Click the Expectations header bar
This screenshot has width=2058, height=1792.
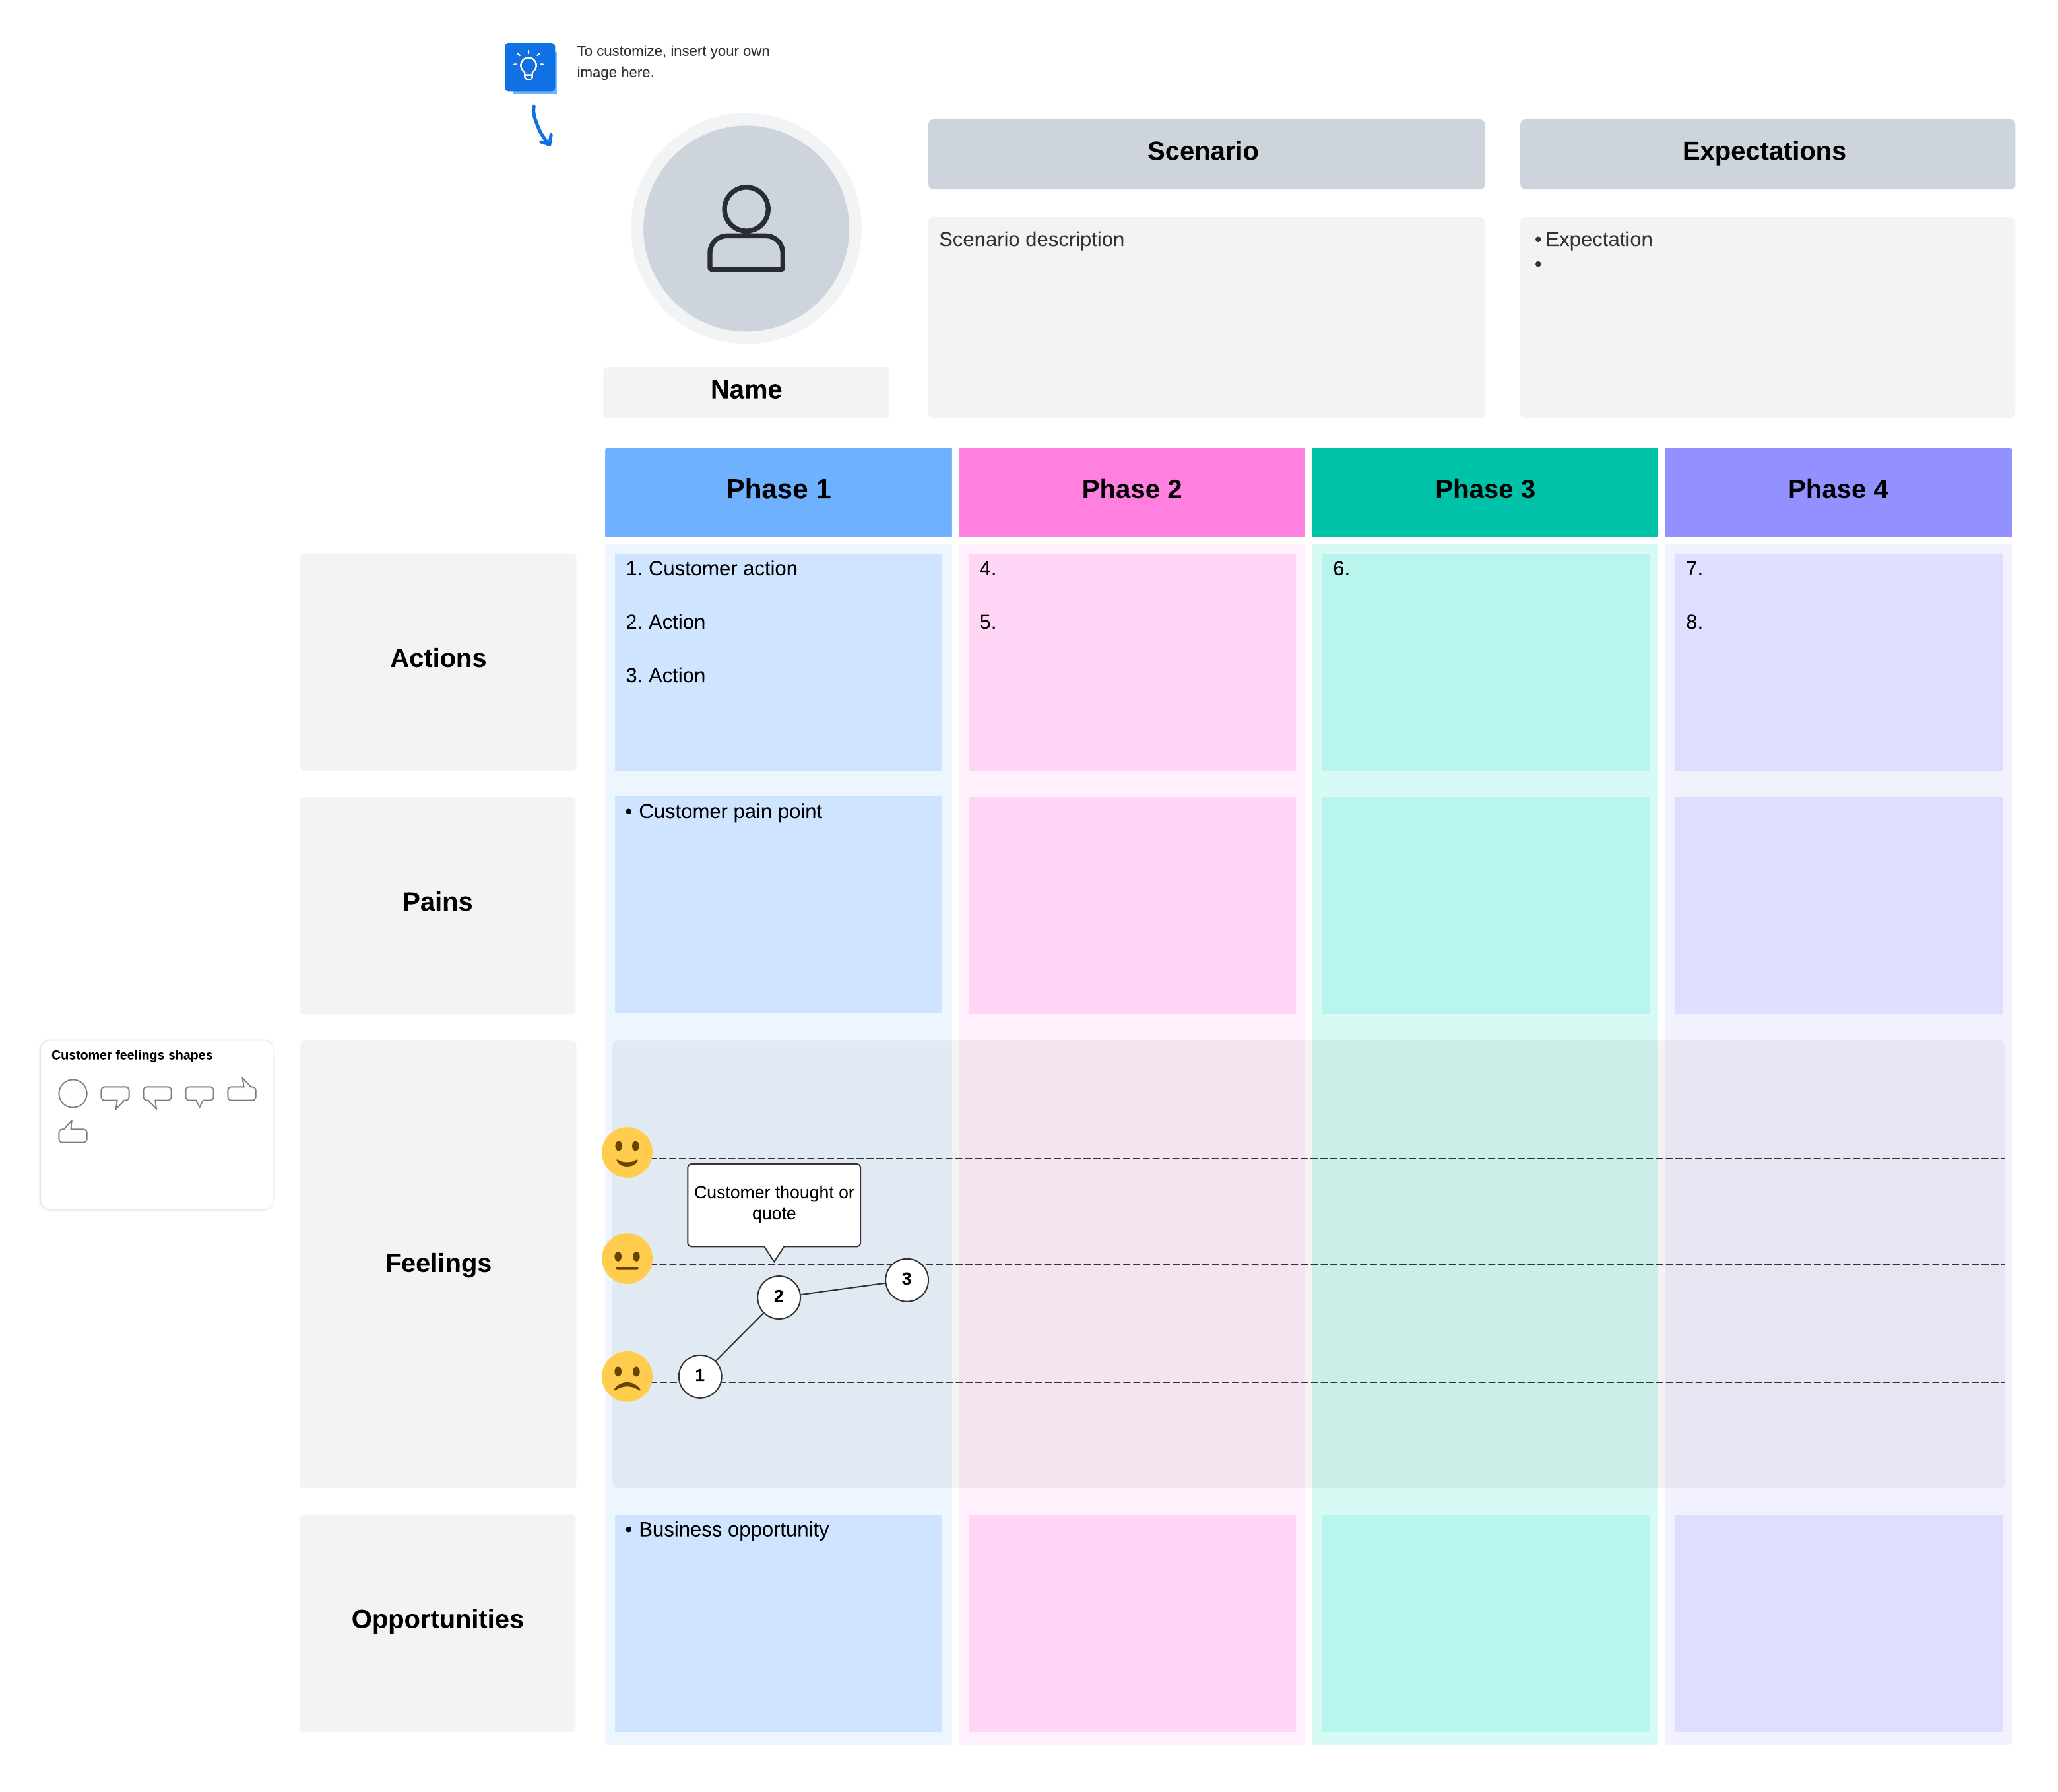coord(1766,152)
